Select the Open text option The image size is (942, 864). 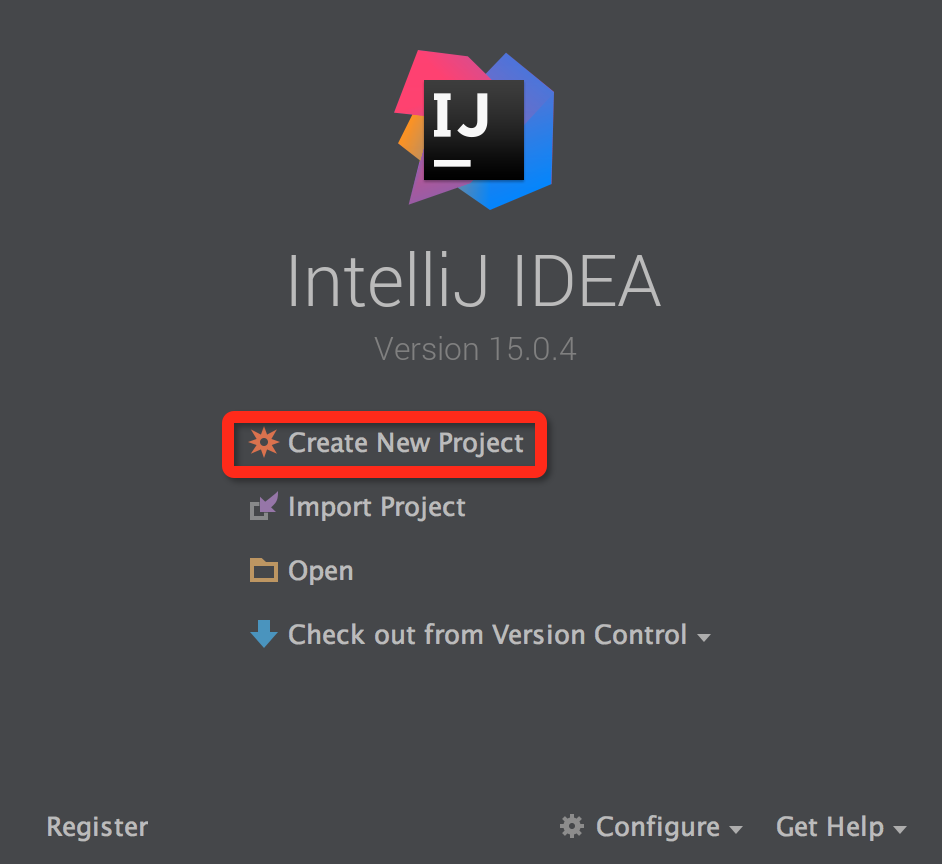[x=320, y=571]
